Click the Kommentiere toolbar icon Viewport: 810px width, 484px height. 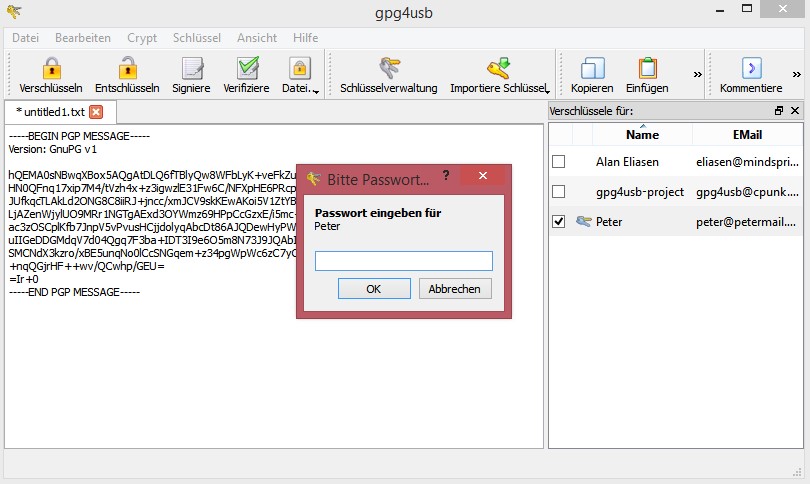pos(750,68)
